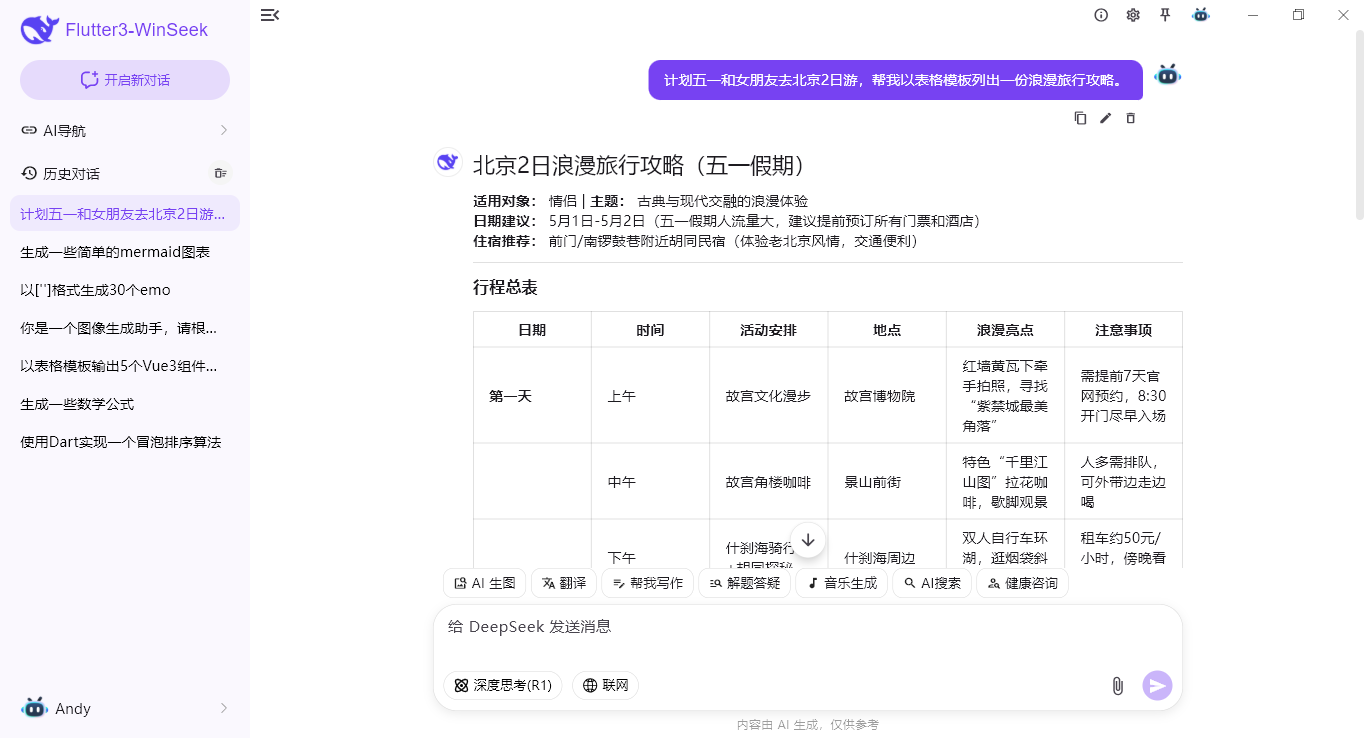Image resolution: width=1366 pixels, height=738 pixels.
Task: Copy the assistant's travel guide reply
Action: (1080, 118)
